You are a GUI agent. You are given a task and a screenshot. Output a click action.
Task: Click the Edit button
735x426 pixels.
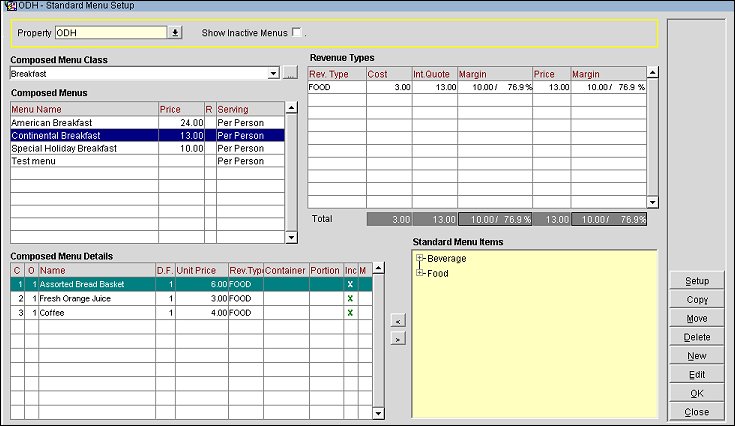(x=696, y=374)
